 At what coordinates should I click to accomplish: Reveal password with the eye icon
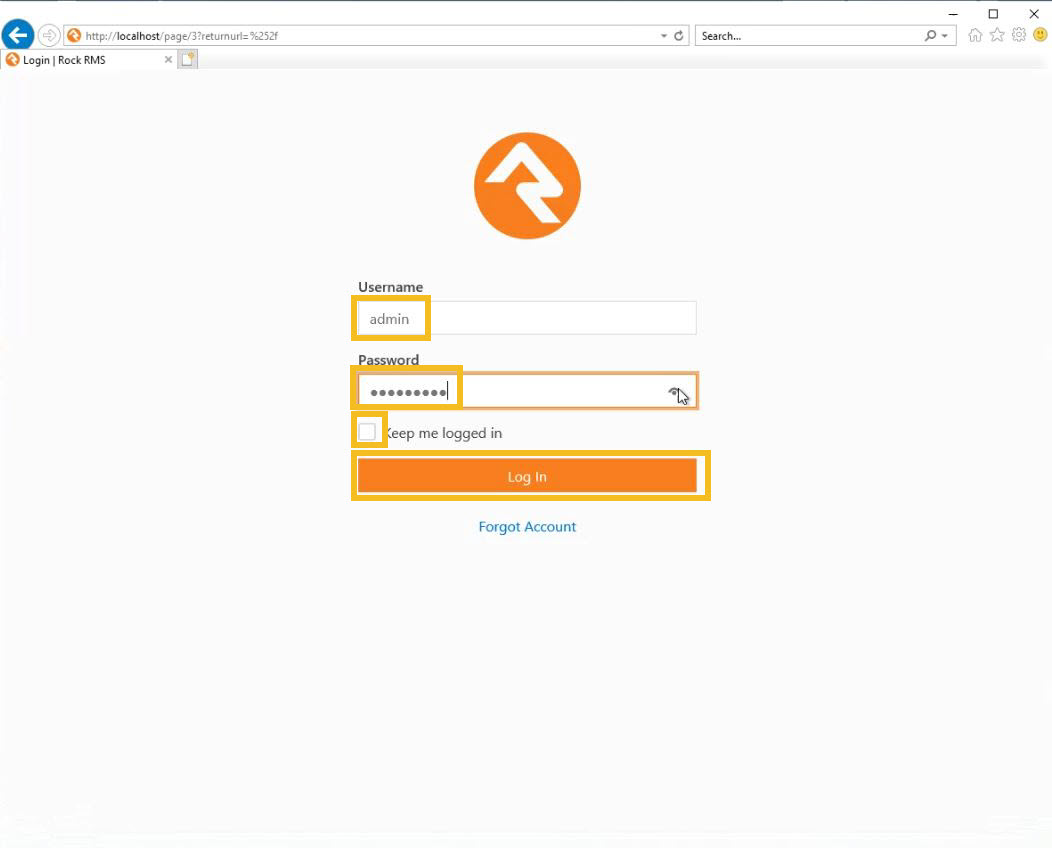[x=674, y=392]
